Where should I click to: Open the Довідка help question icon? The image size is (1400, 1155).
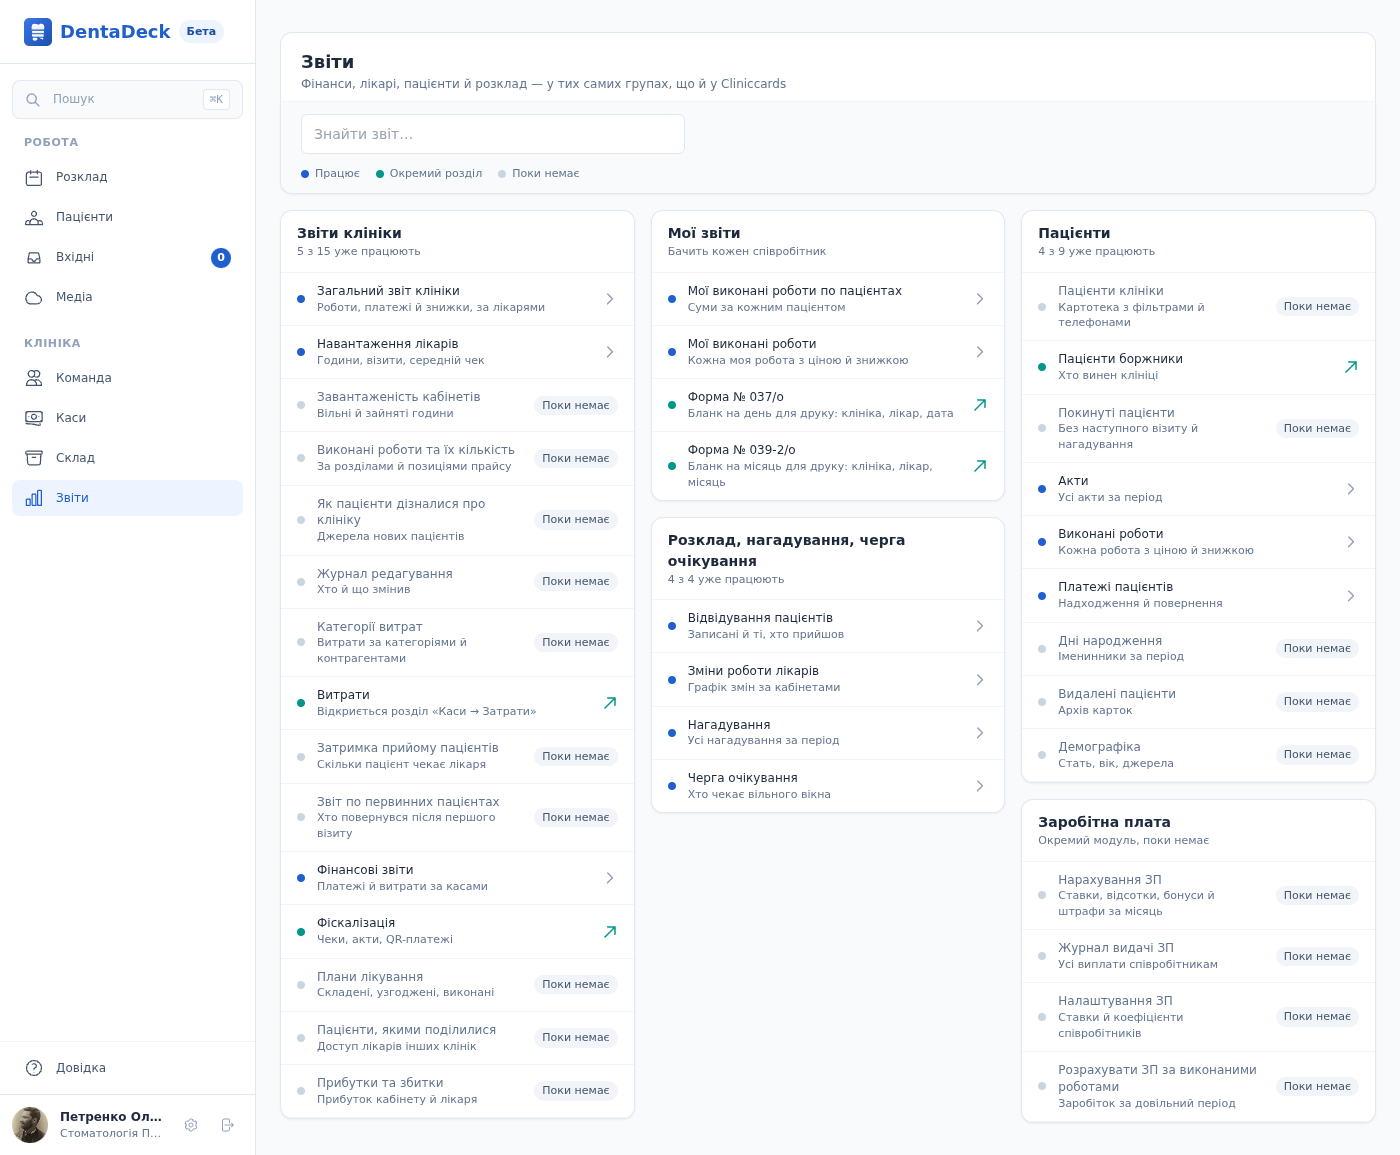[x=34, y=1068]
